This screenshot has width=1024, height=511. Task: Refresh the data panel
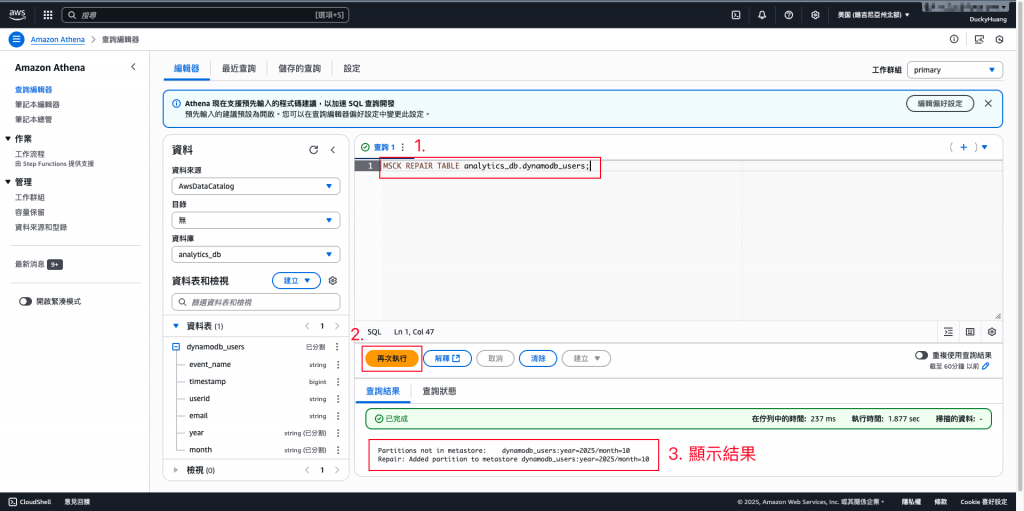tap(313, 150)
